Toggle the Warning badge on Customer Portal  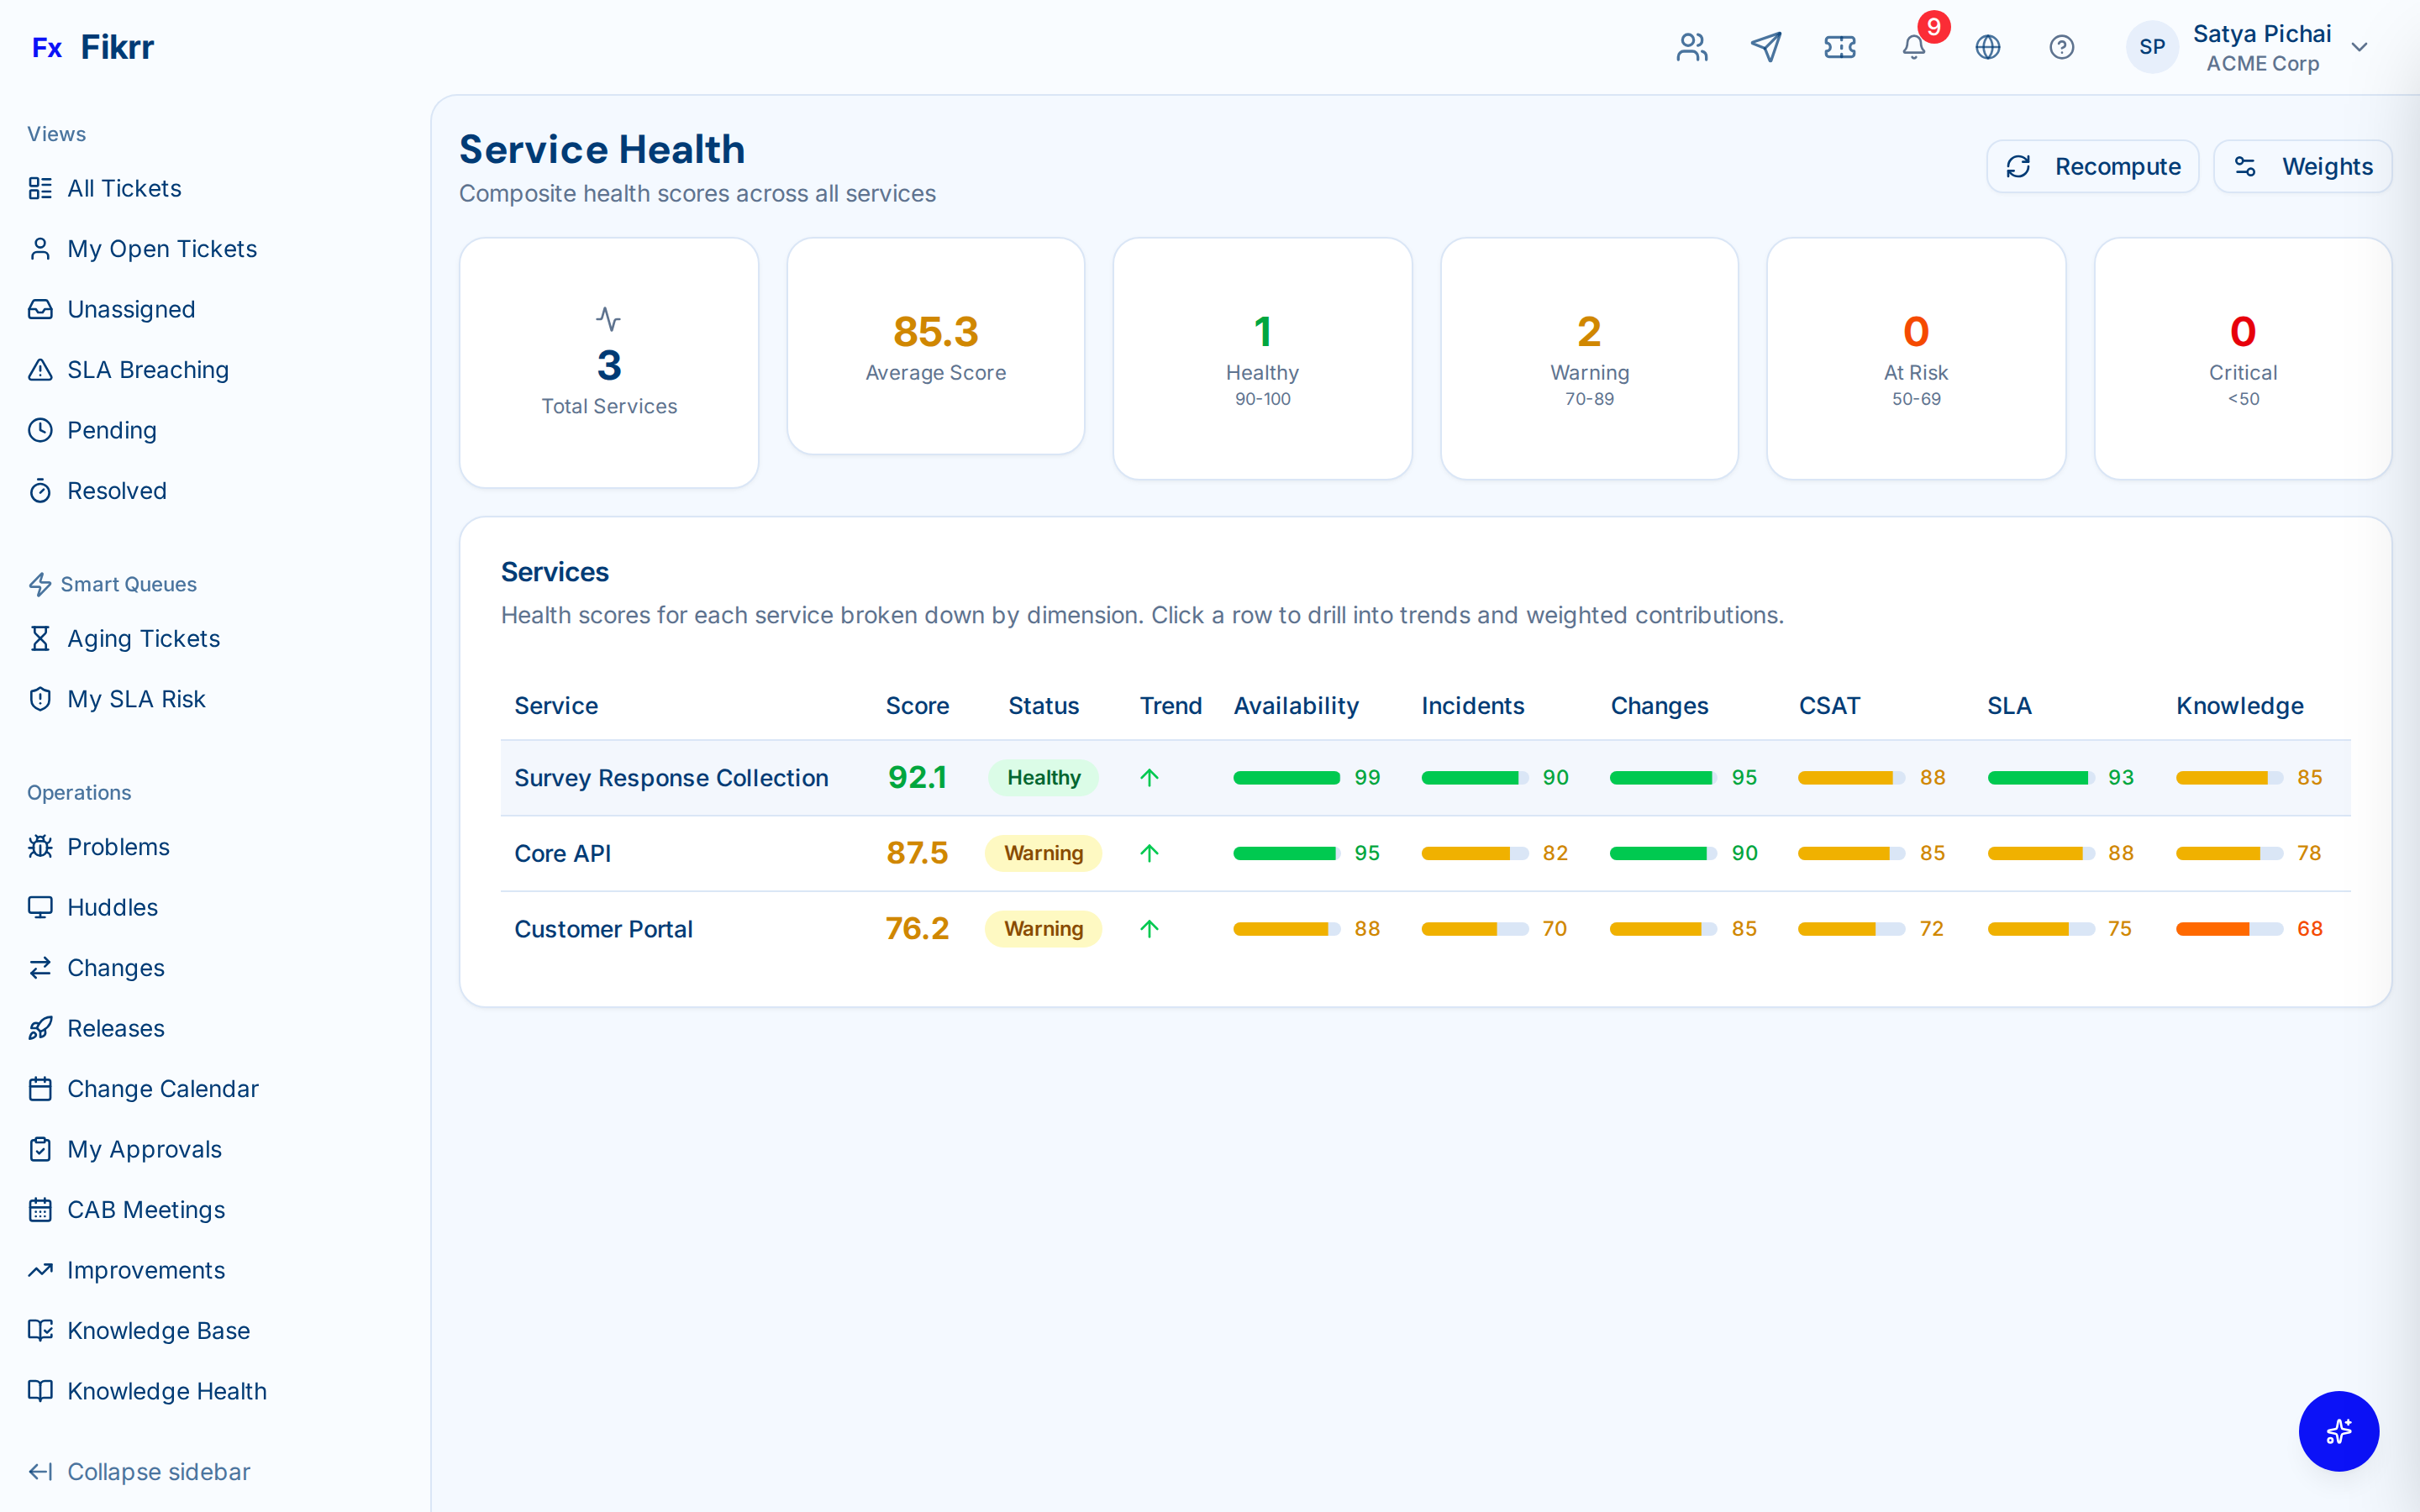1043,928
